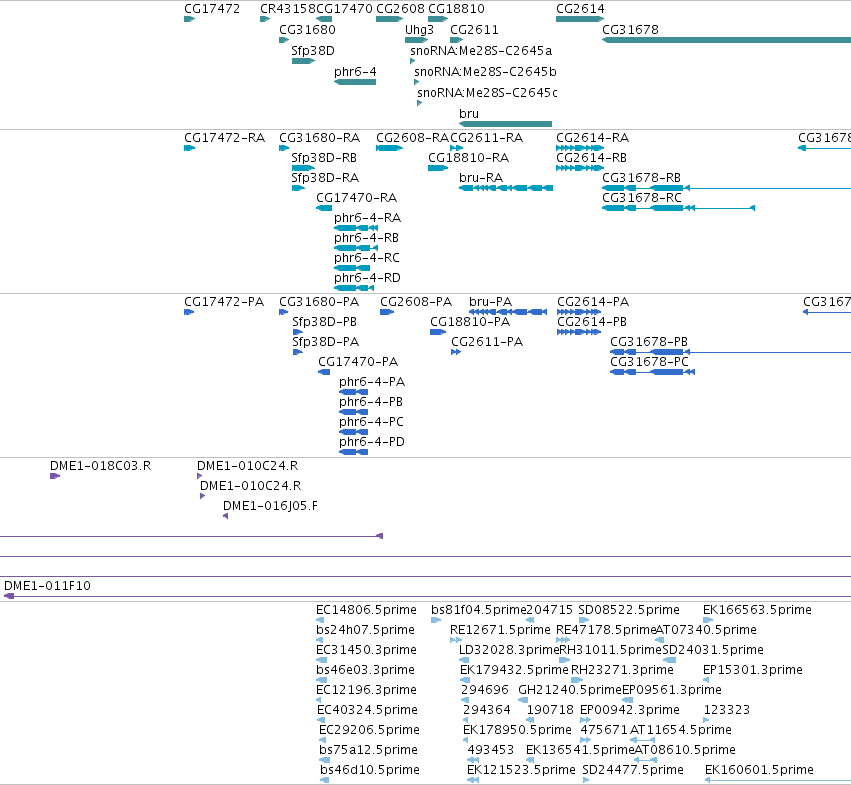Click protein label bru-PA
The width and height of the screenshot is (851, 785).
click(490, 302)
